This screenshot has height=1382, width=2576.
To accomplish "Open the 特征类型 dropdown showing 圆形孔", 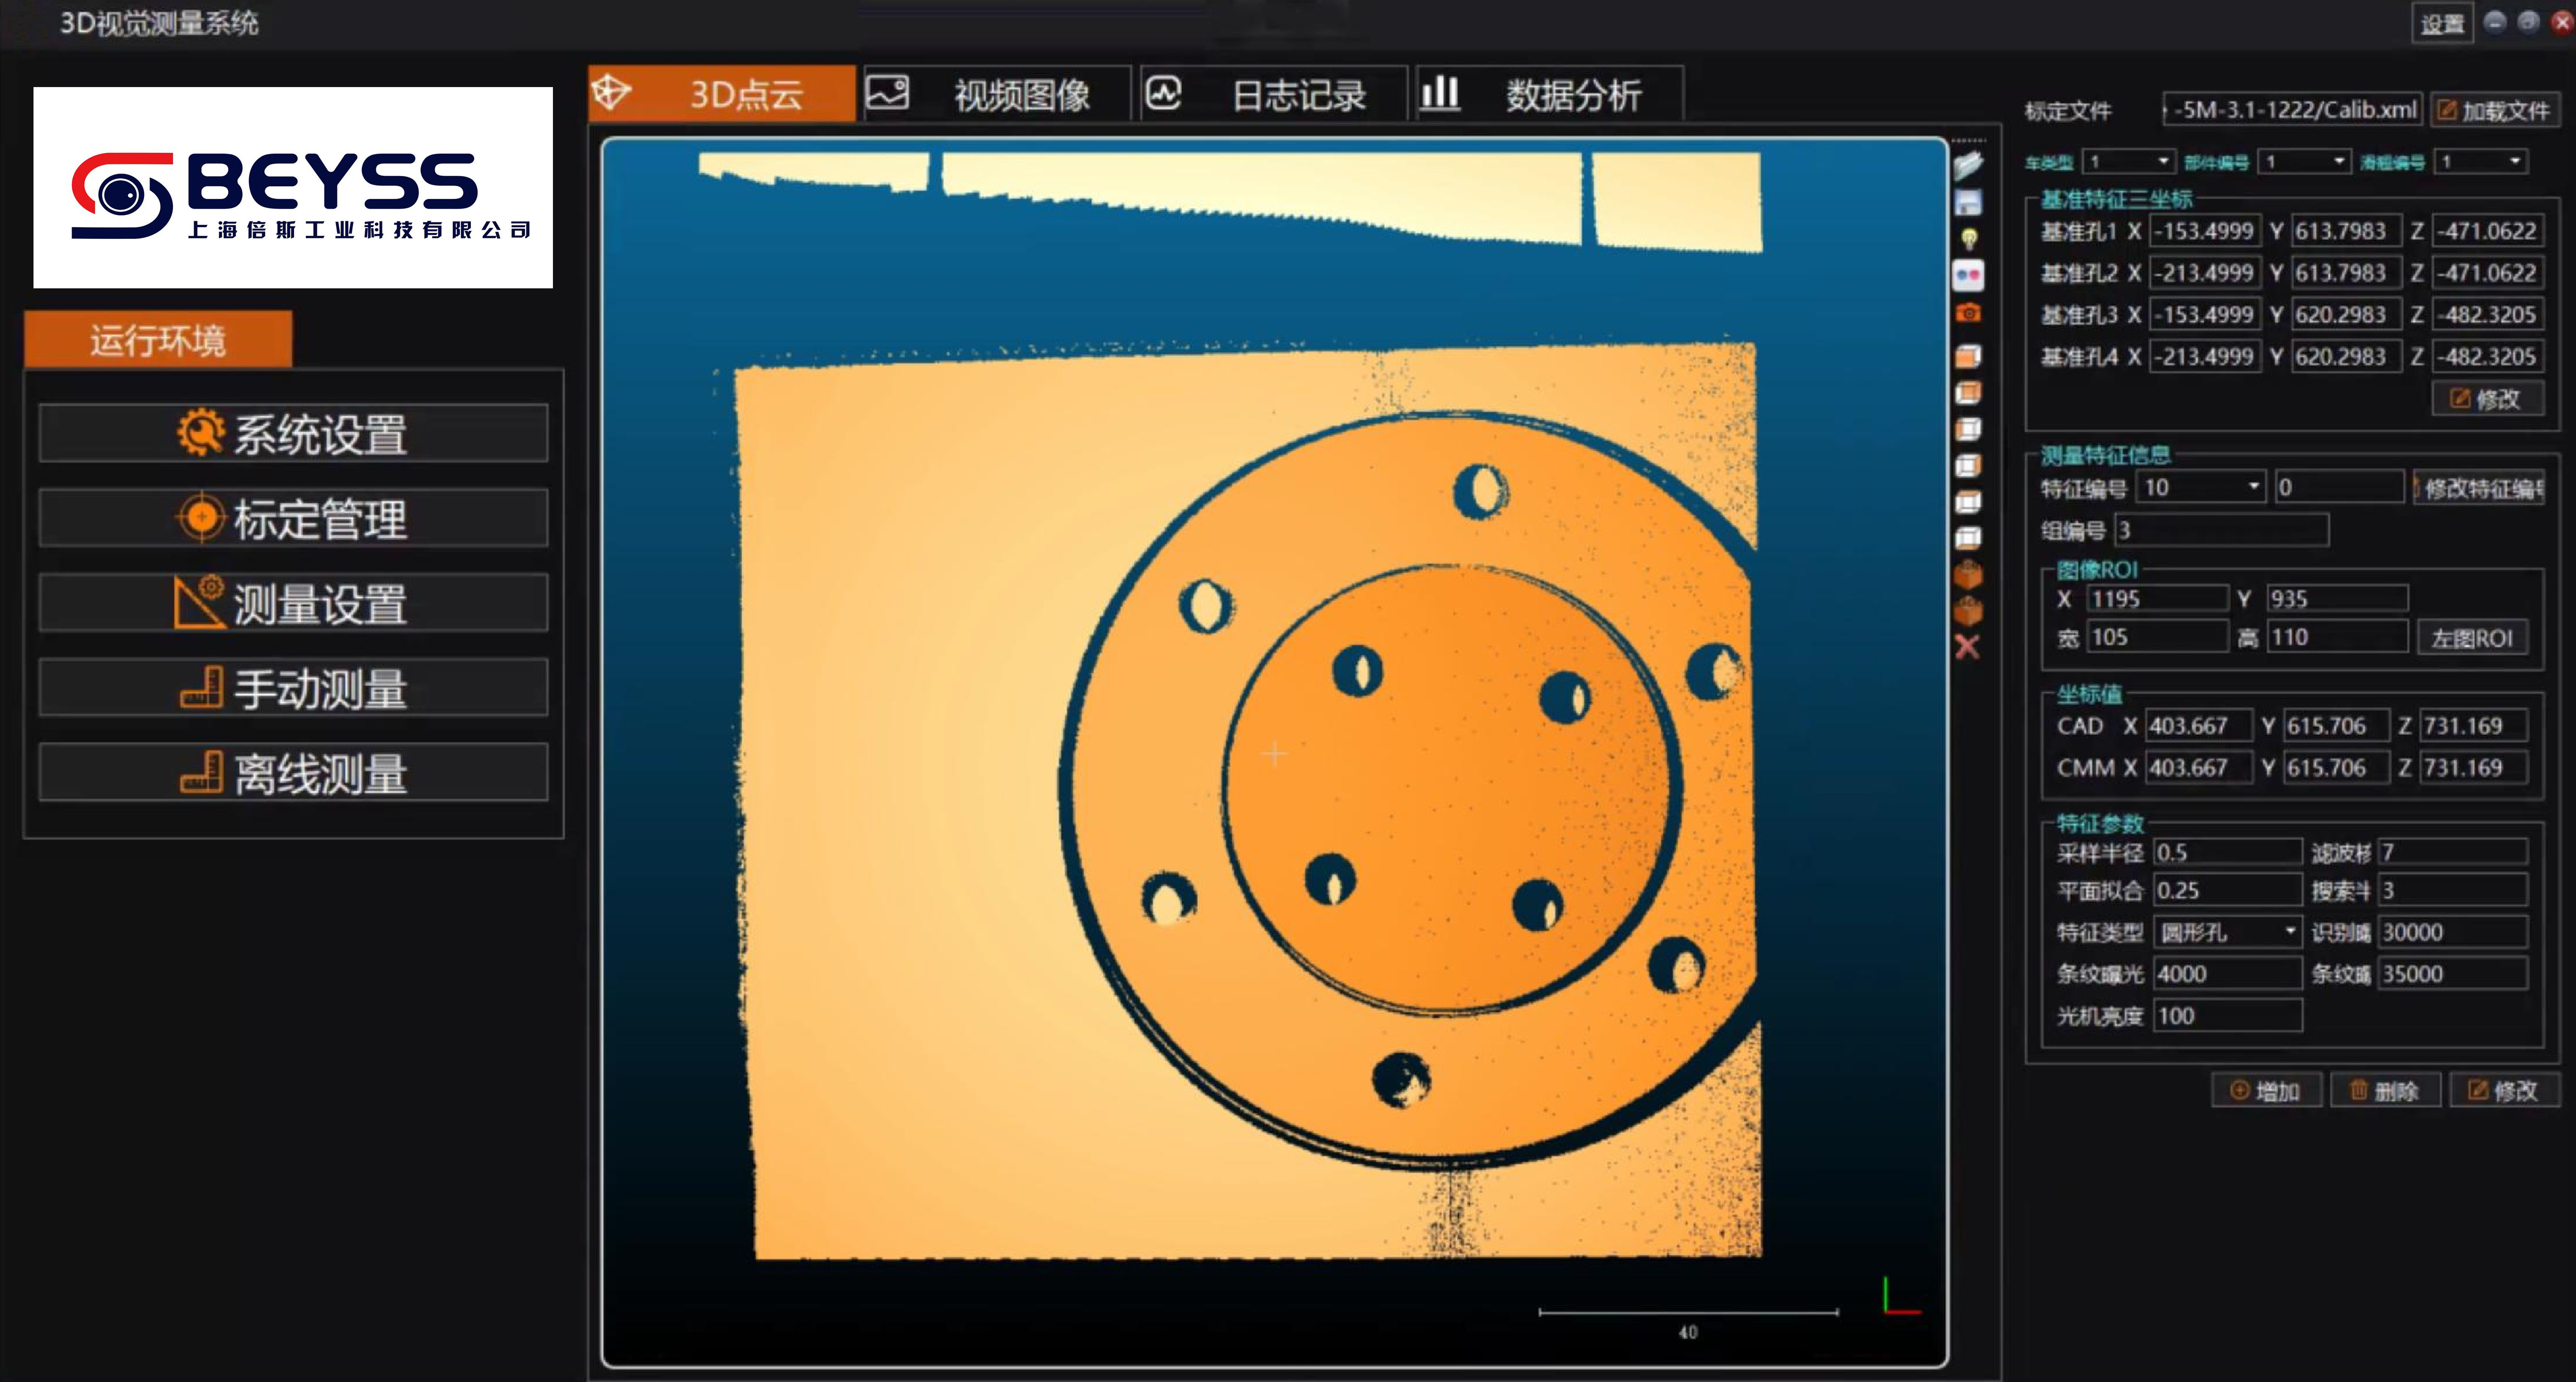I will [x=2228, y=932].
